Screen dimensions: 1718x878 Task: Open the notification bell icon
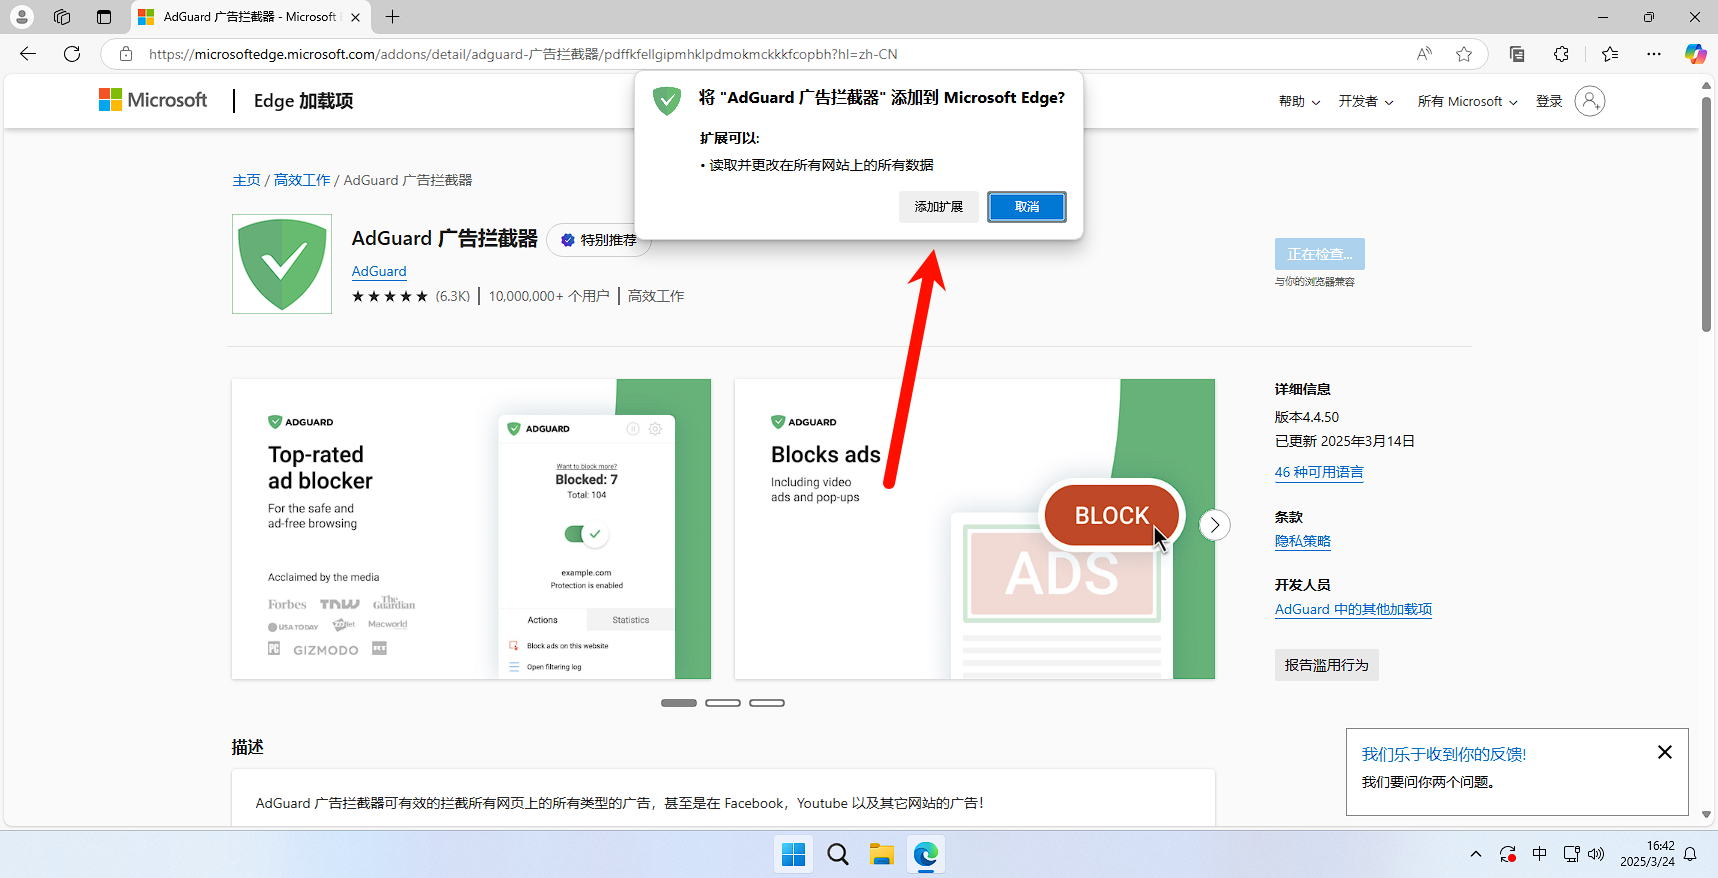(x=1691, y=854)
